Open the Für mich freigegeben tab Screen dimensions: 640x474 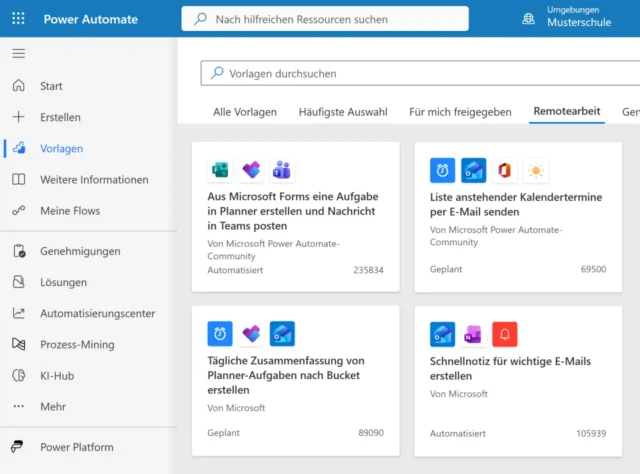click(460, 112)
